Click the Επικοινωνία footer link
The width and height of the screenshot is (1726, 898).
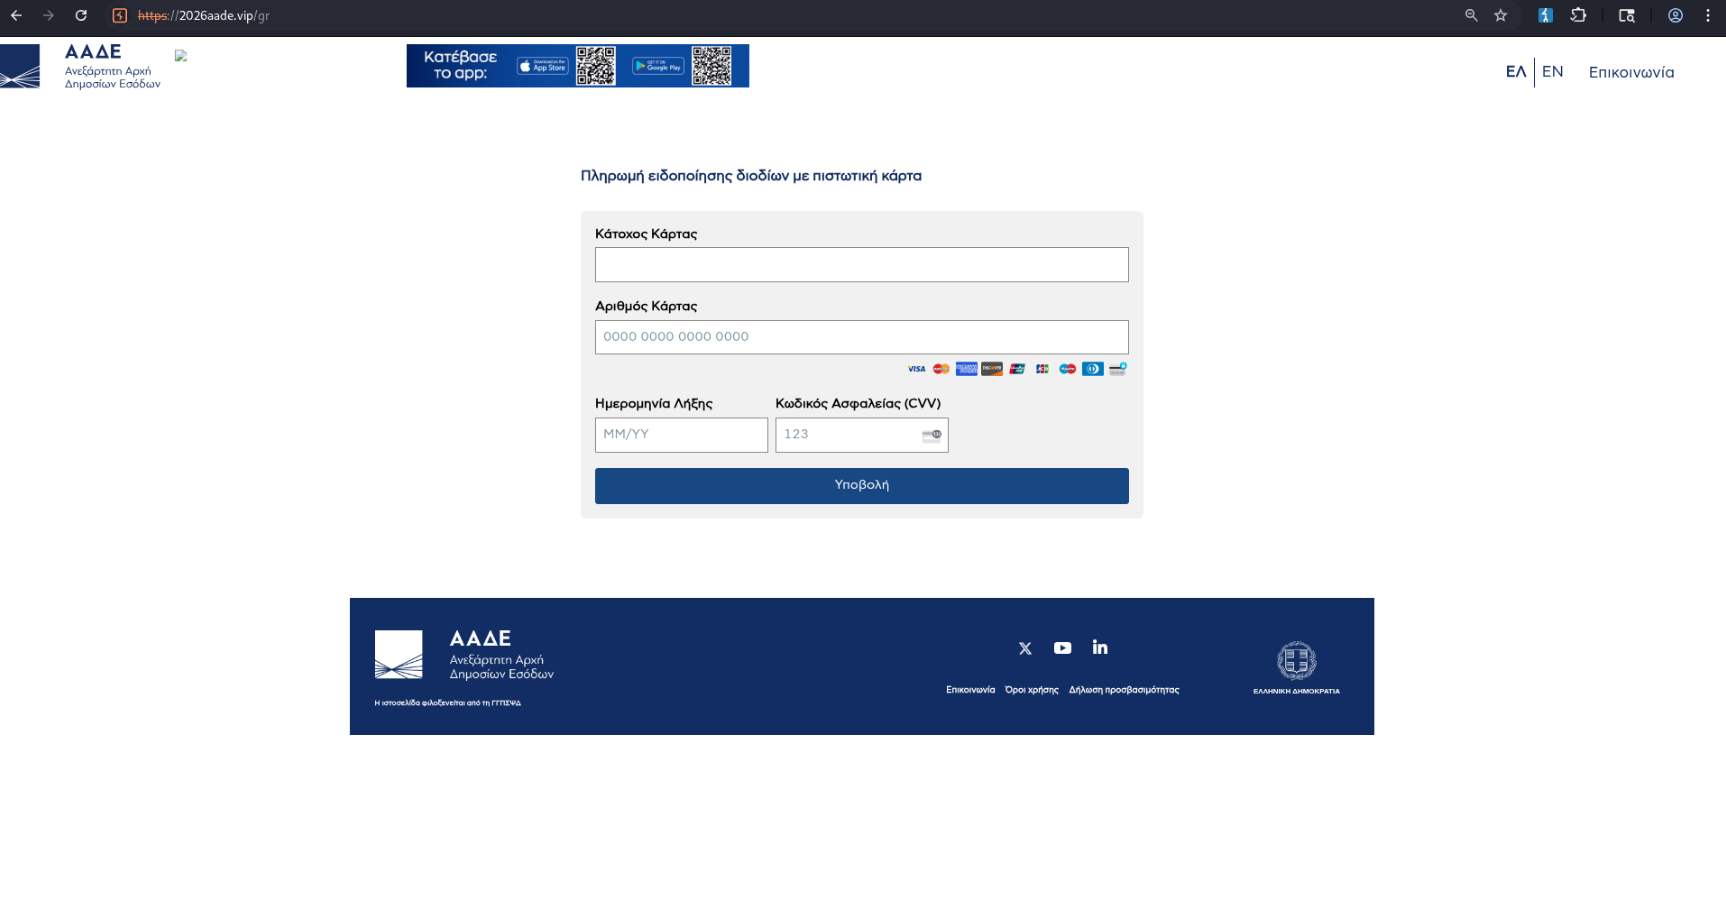pyautogui.click(x=970, y=690)
